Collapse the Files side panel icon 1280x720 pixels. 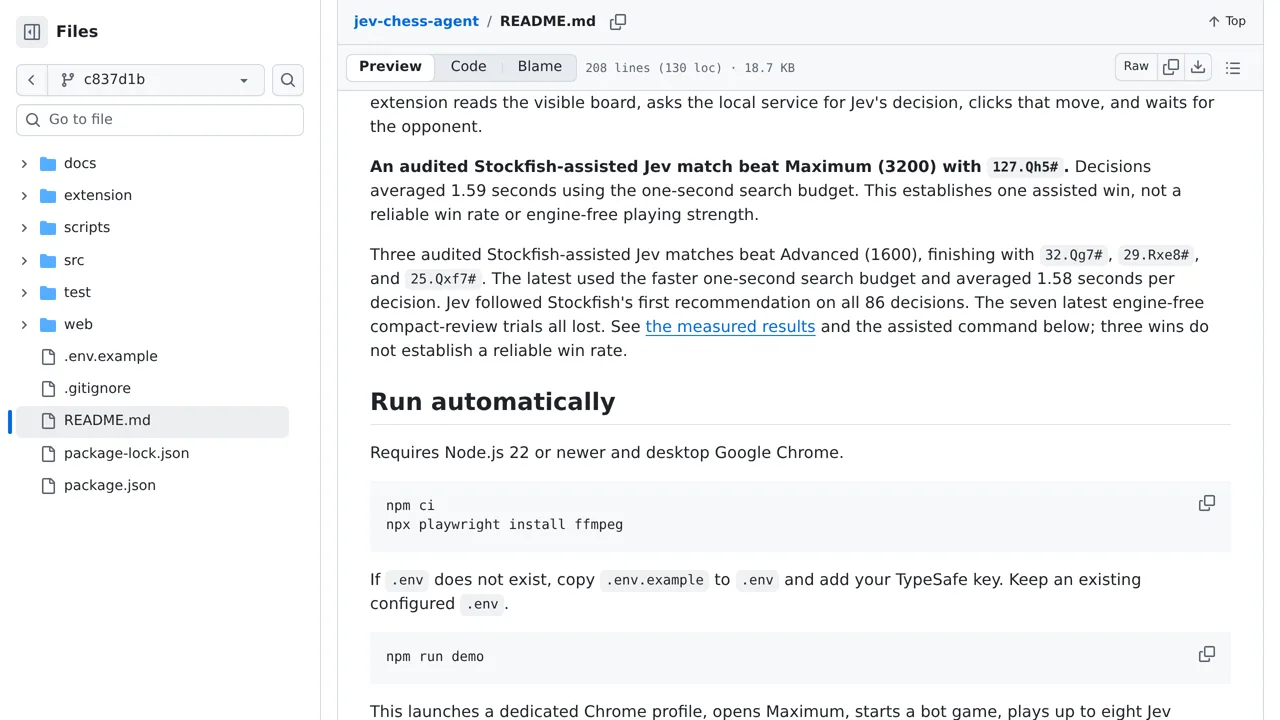pyautogui.click(x=32, y=32)
